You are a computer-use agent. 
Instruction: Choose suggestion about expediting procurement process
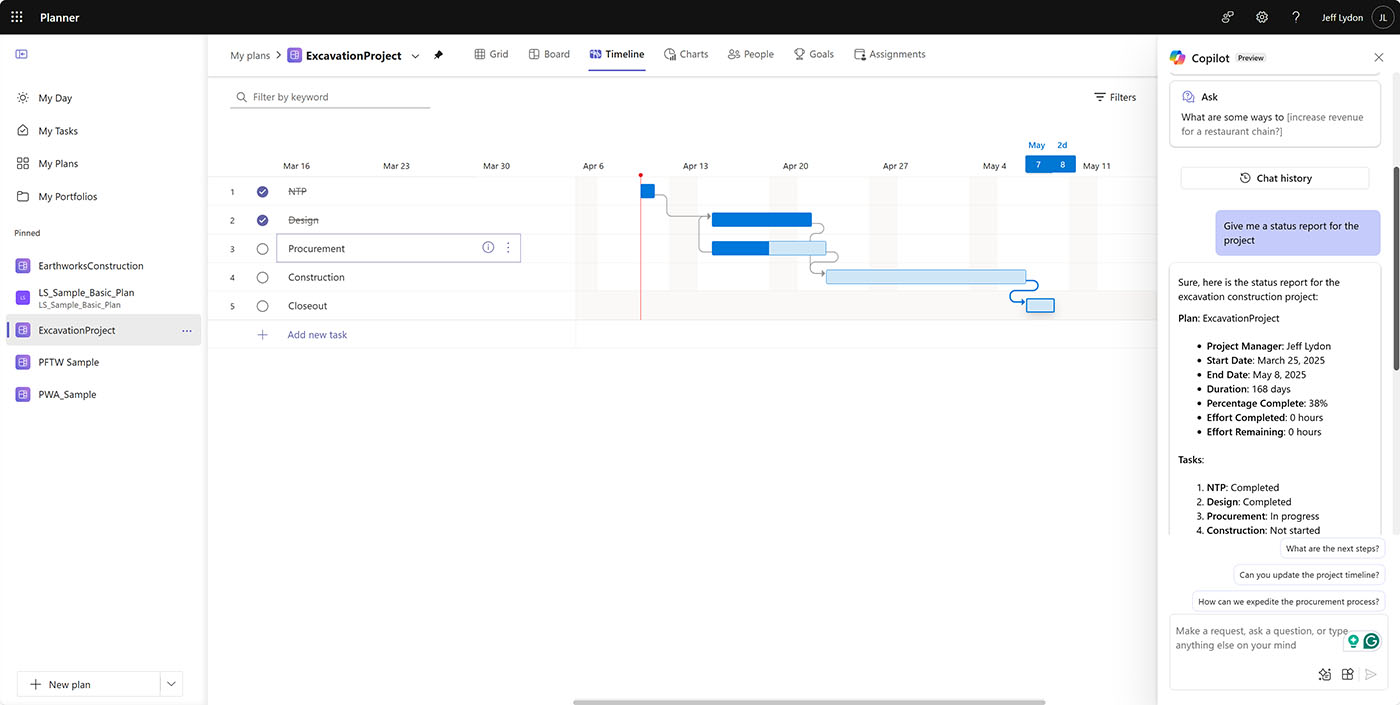1290,602
